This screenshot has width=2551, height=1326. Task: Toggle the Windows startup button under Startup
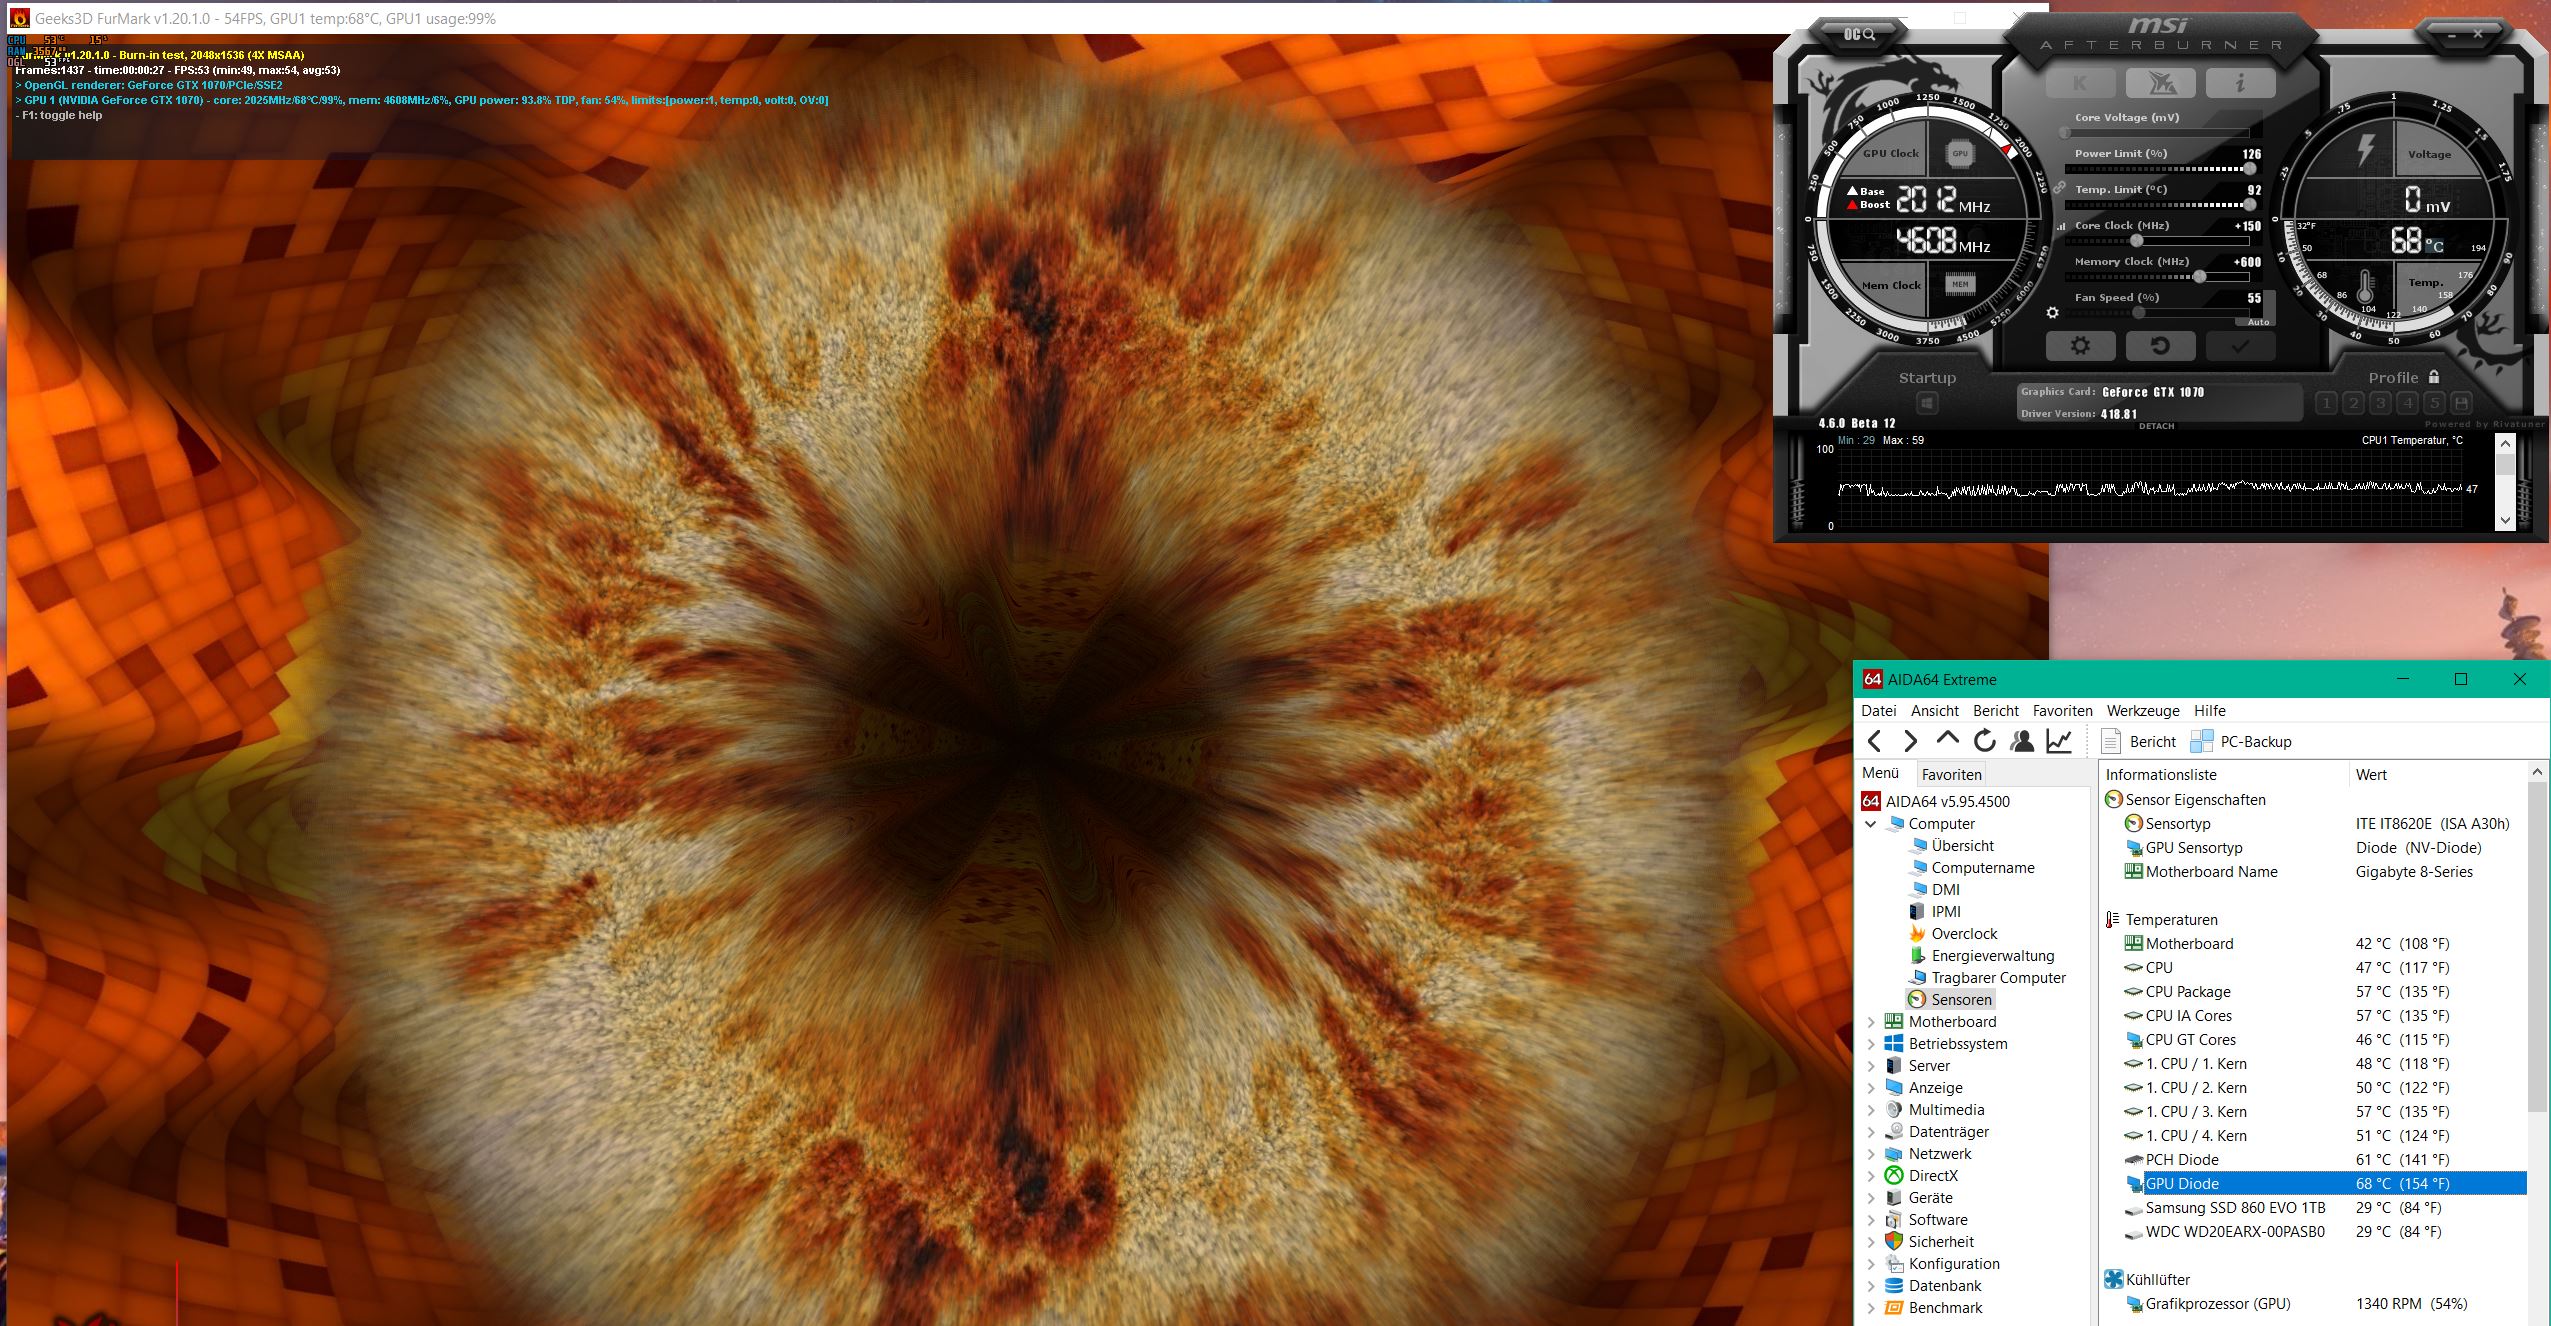[x=1927, y=404]
